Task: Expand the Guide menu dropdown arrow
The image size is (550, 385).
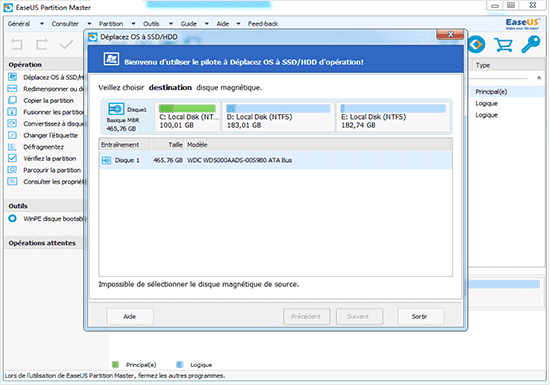Action: coord(207,24)
